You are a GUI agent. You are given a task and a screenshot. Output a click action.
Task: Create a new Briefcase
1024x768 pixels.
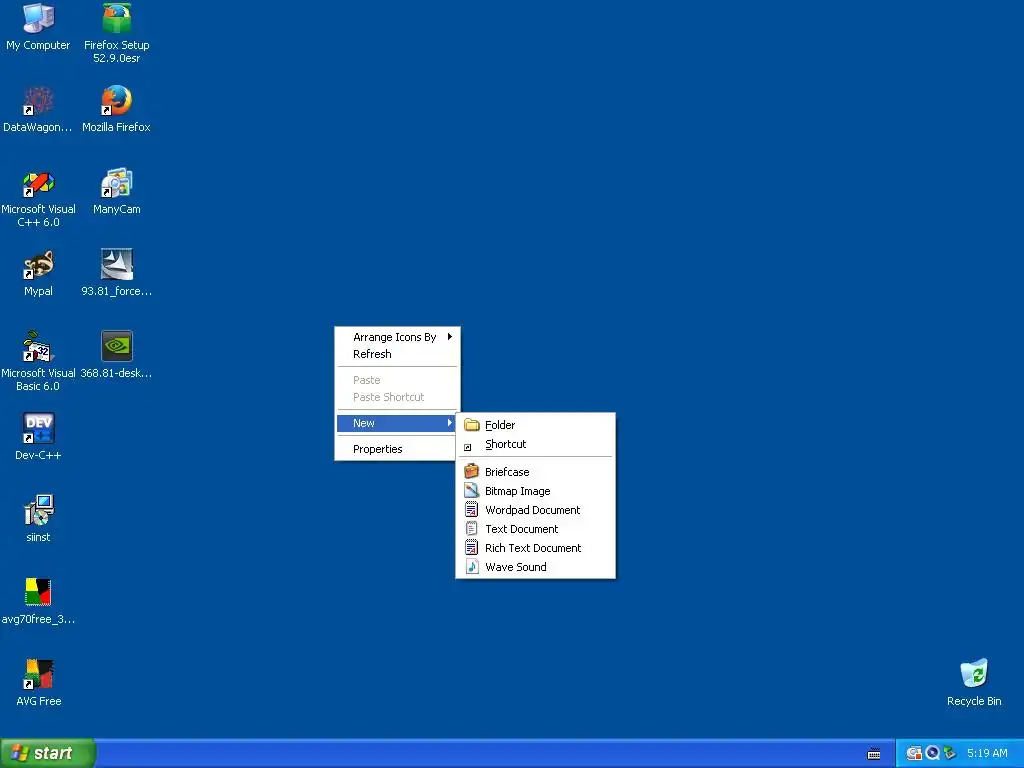tap(536, 472)
